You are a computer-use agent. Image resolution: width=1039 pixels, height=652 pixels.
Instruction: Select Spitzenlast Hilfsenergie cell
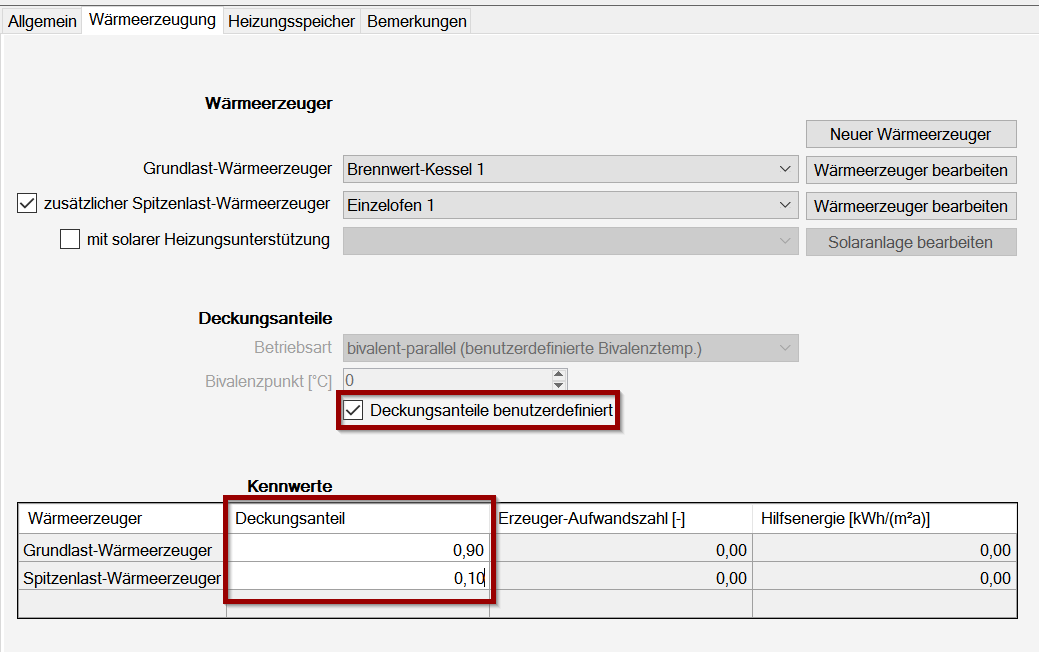coord(884,577)
